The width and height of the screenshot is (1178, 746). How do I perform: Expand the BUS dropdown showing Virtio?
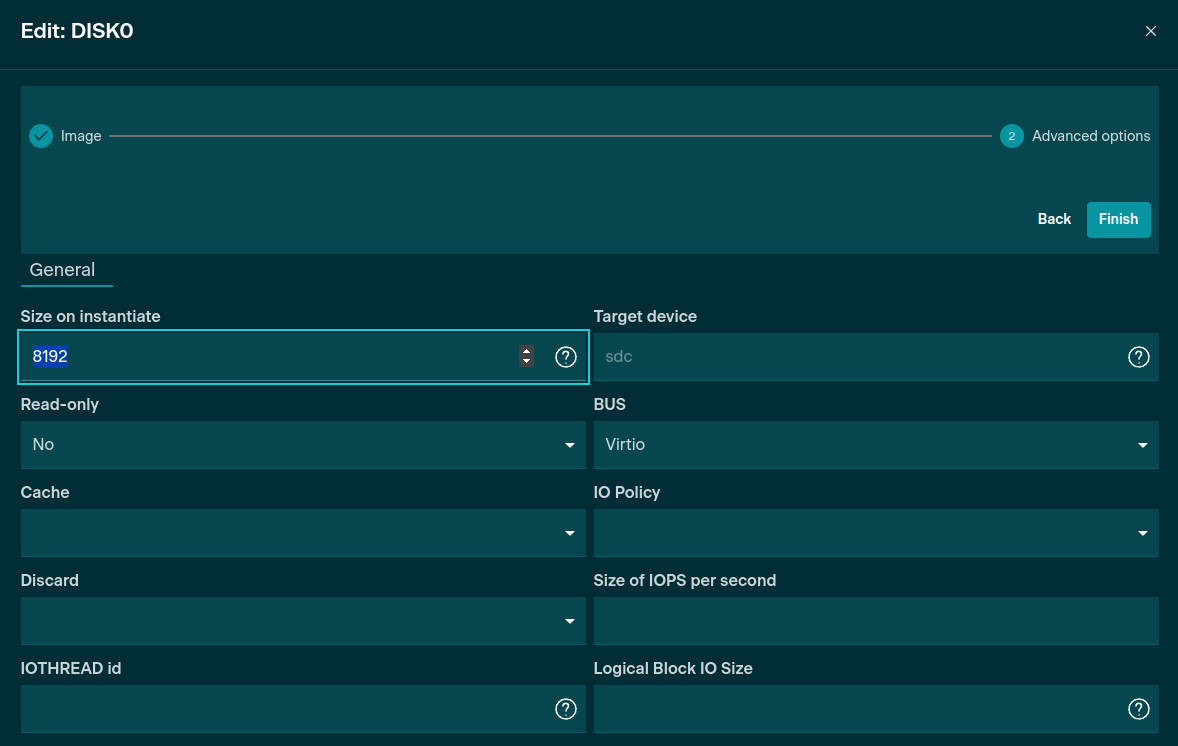point(875,445)
